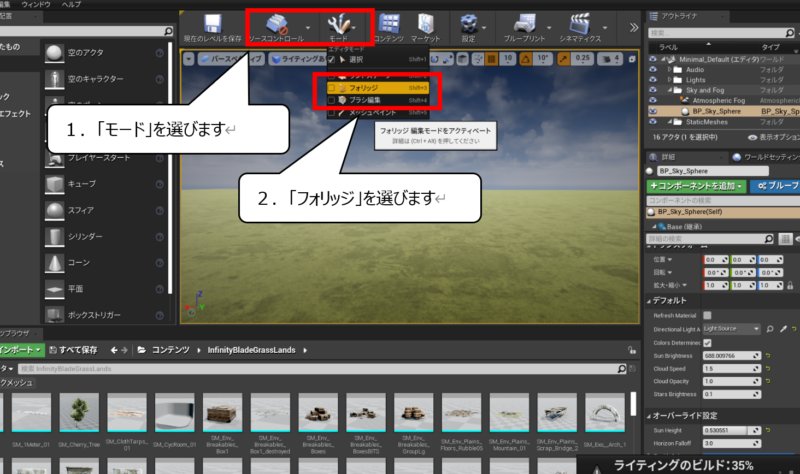Viewport: 800px width, 474px height.
Task: Hide the Audio folder eye icon
Action: pos(653,69)
